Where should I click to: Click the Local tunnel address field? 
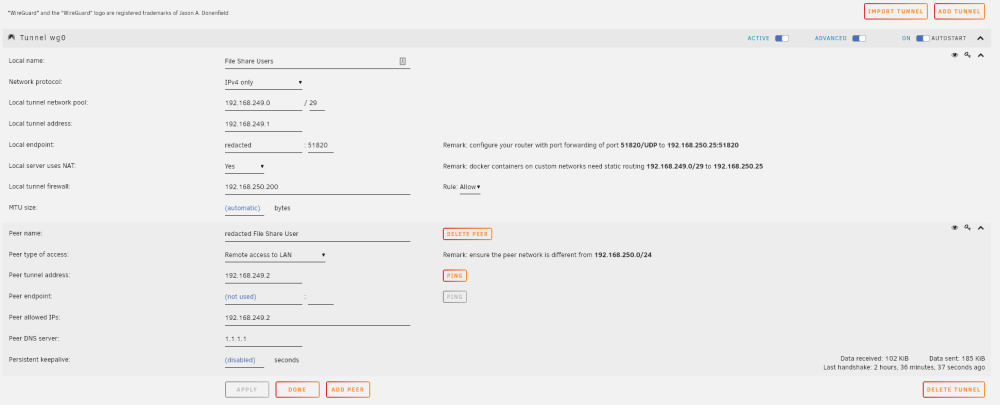coord(263,124)
